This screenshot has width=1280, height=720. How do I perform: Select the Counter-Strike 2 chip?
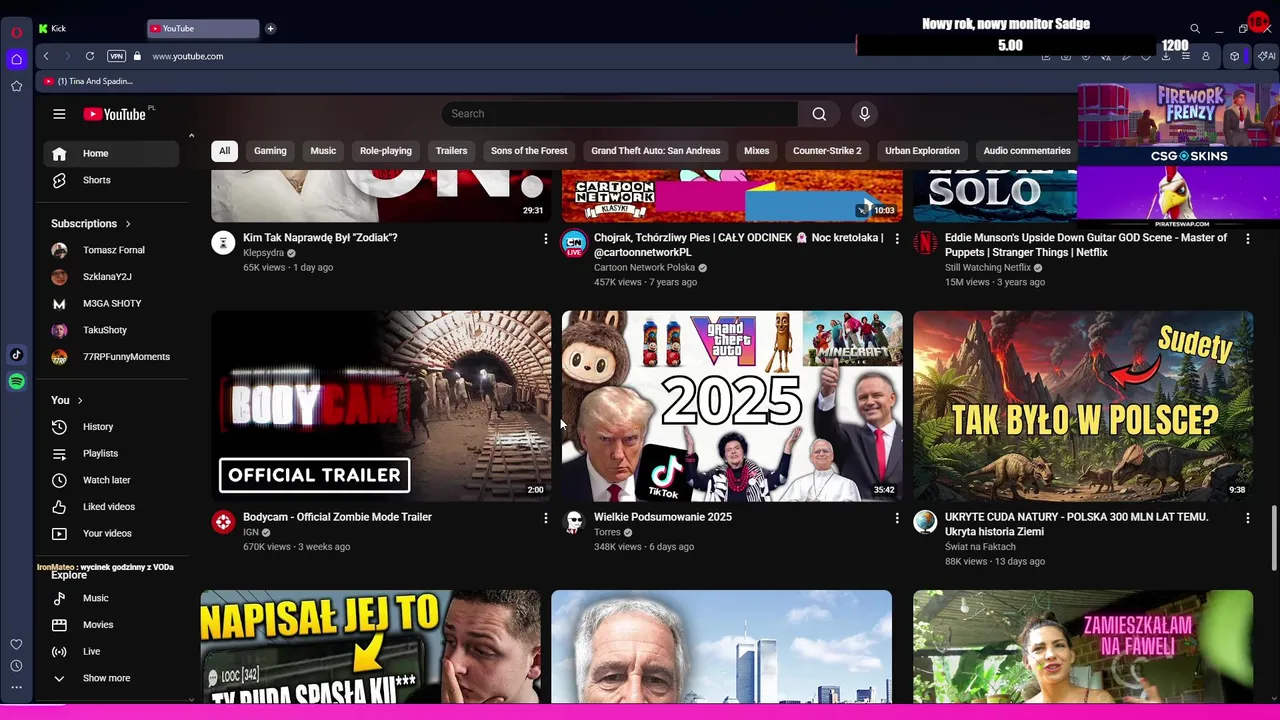coord(827,151)
